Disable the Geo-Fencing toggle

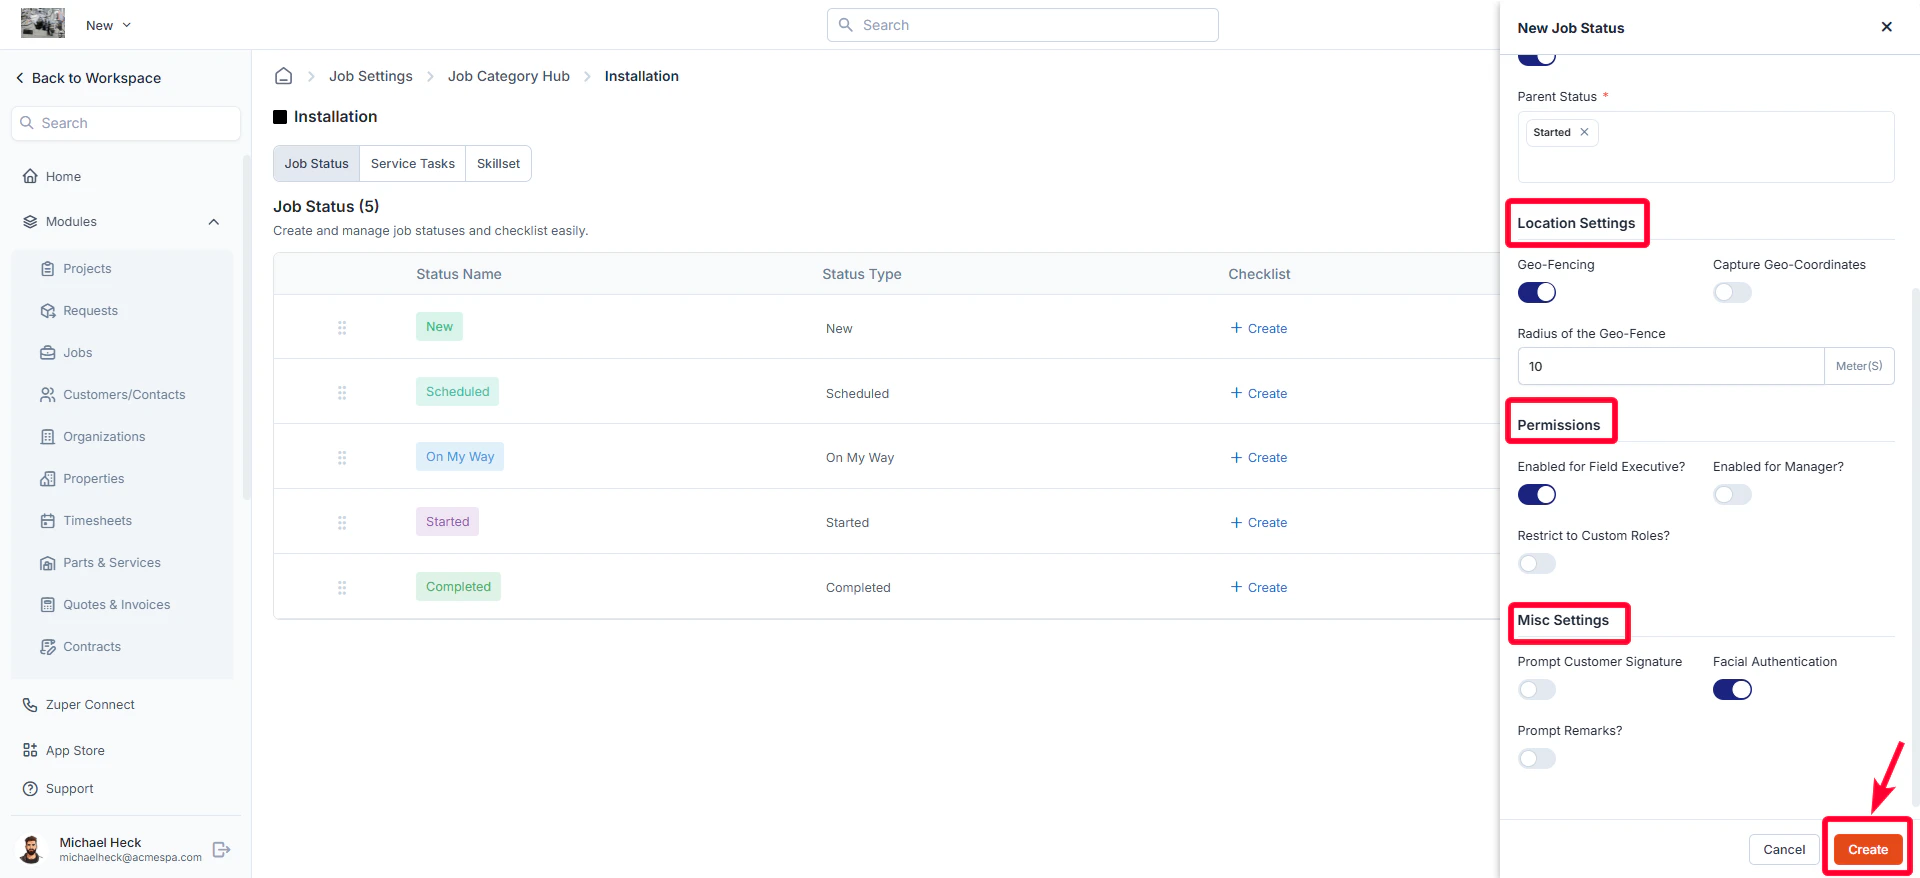pos(1537,293)
